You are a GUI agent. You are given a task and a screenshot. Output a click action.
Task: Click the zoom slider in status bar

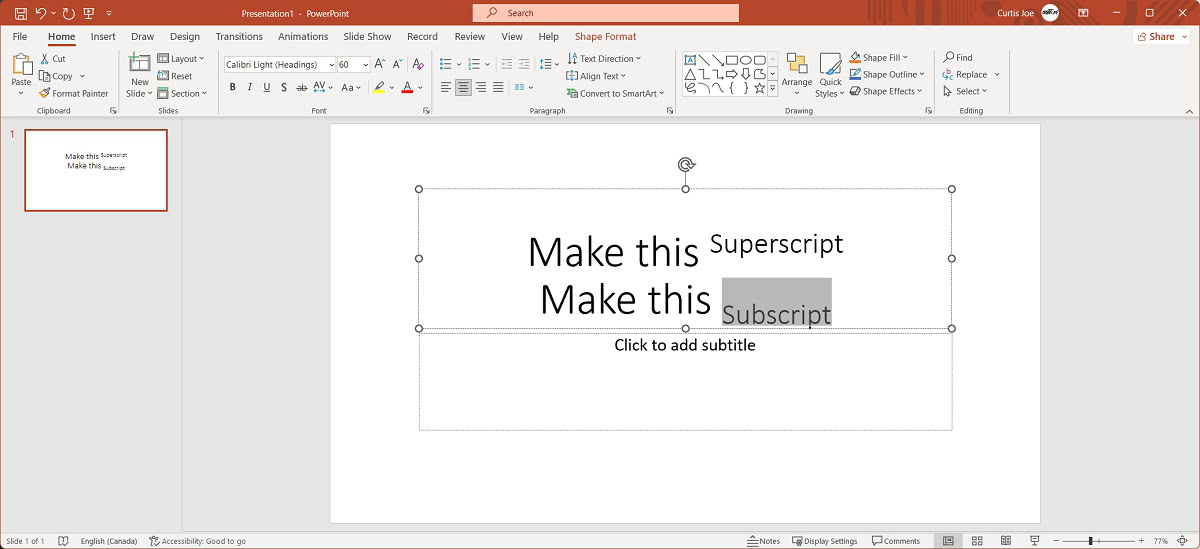(1090, 541)
